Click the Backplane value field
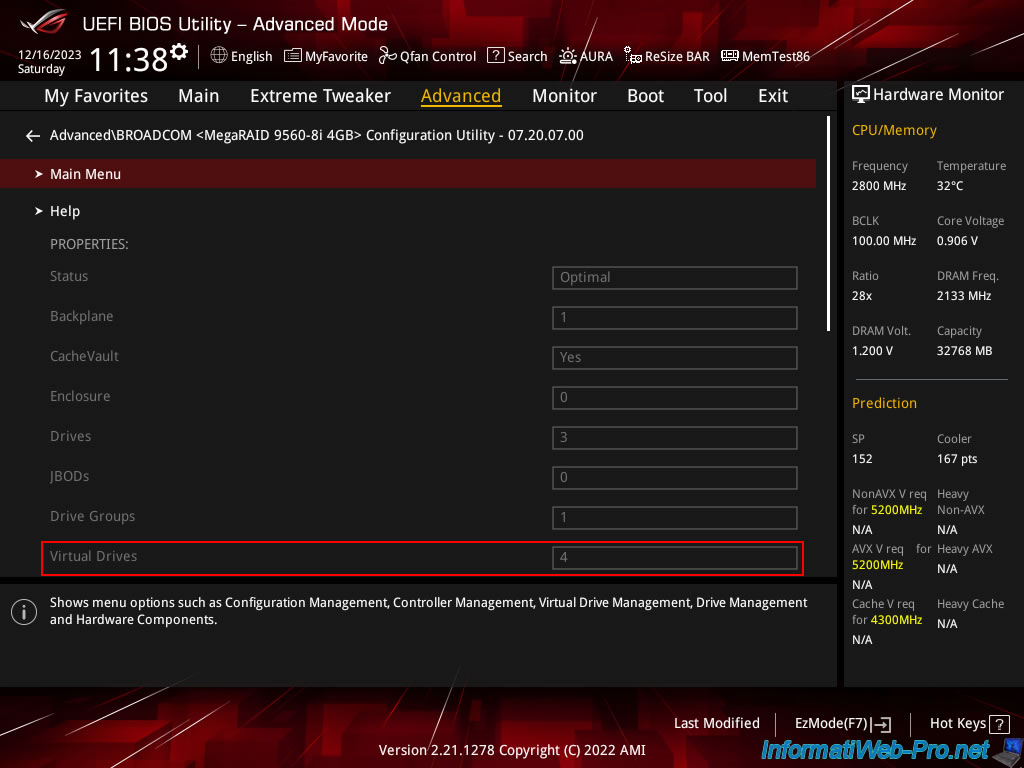The width and height of the screenshot is (1024, 768). [x=675, y=318]
